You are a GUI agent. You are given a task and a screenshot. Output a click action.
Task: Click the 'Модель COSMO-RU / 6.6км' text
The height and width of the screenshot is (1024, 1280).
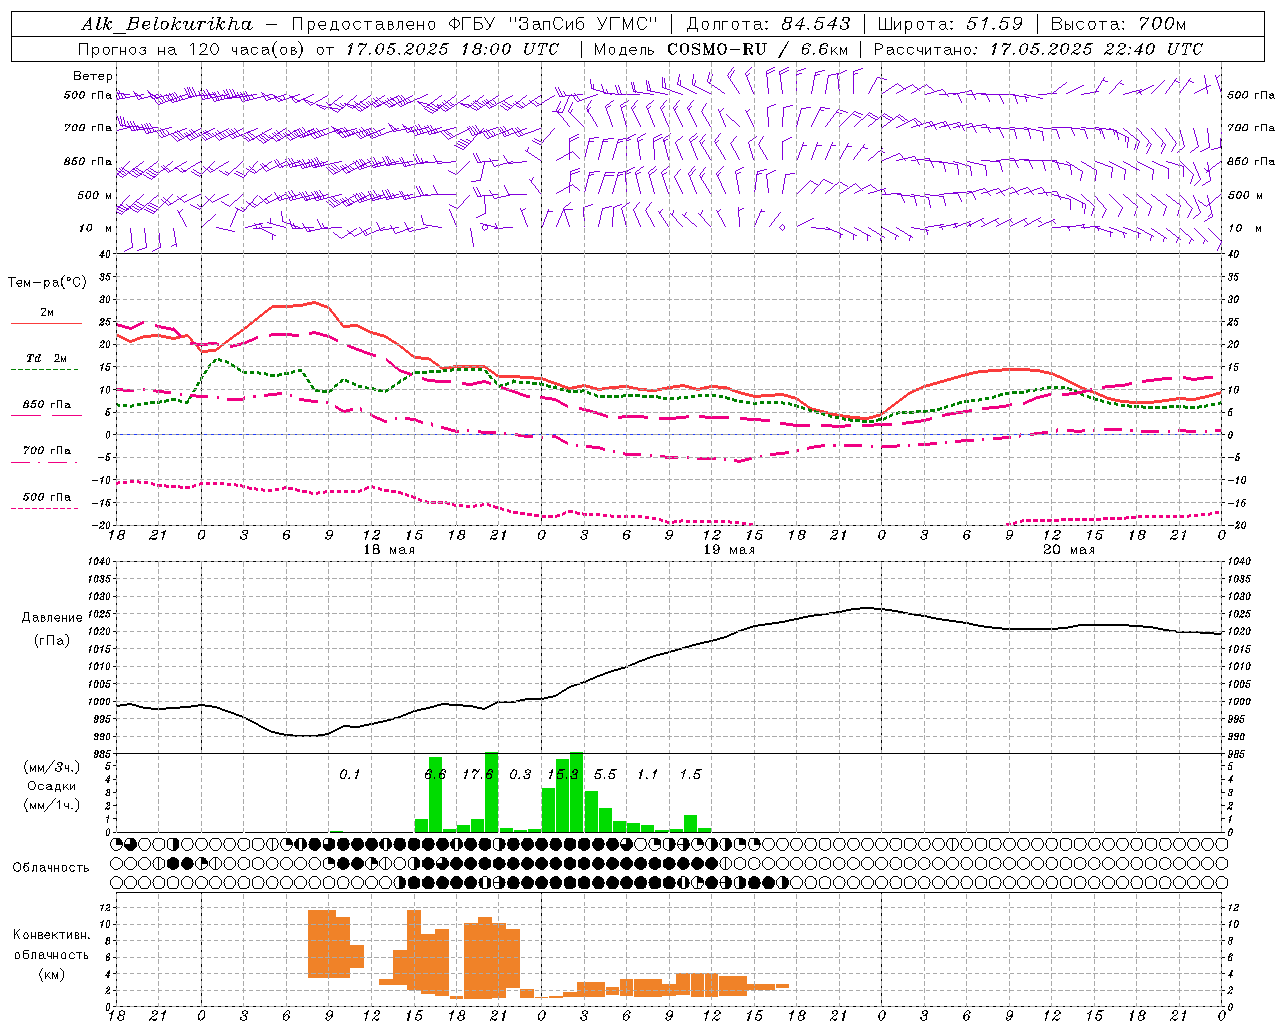(720, 49)
